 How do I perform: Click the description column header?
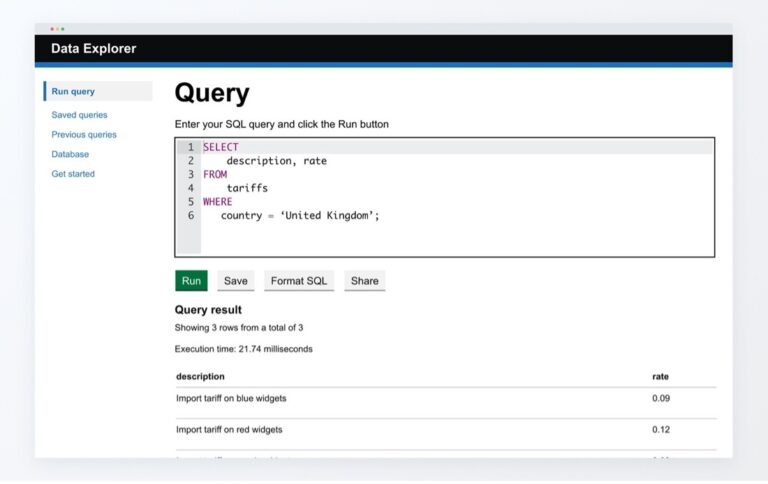[x=200, y=376]
